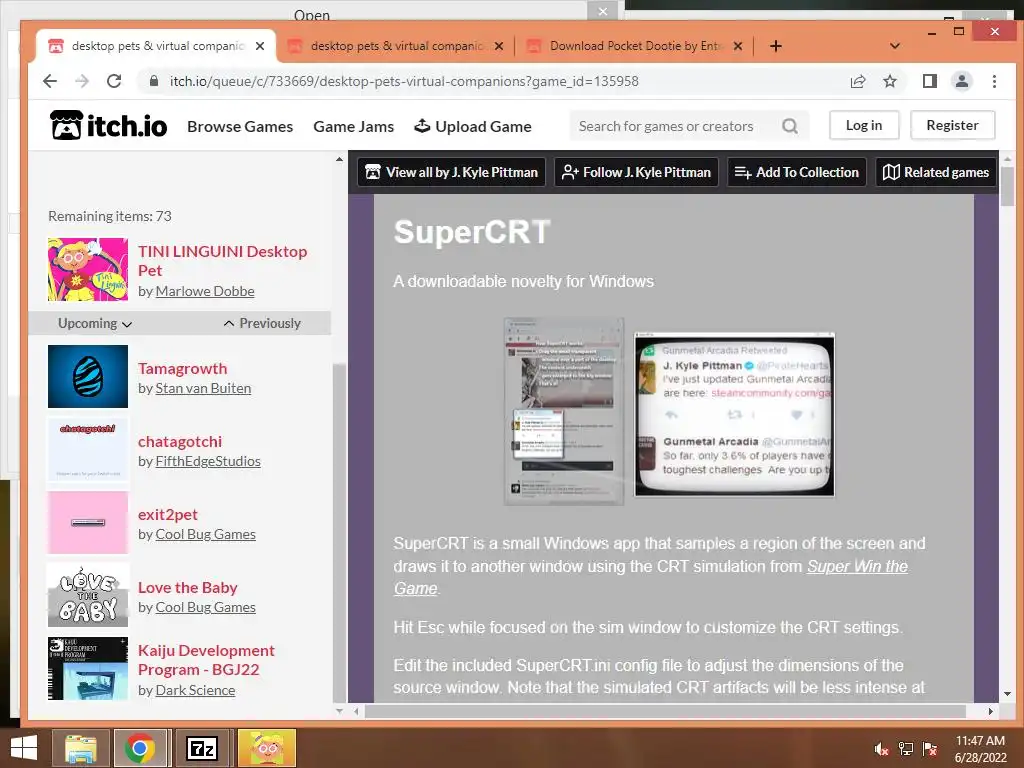Expand the Upcoming list
The image size is (1024, 768).
[95, 323]
